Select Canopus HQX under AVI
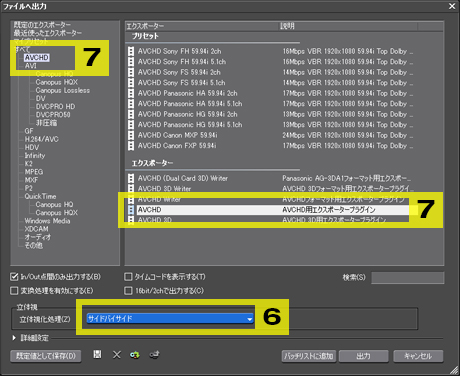The height and width of the screenshot is (376, 460). point(57,82)
